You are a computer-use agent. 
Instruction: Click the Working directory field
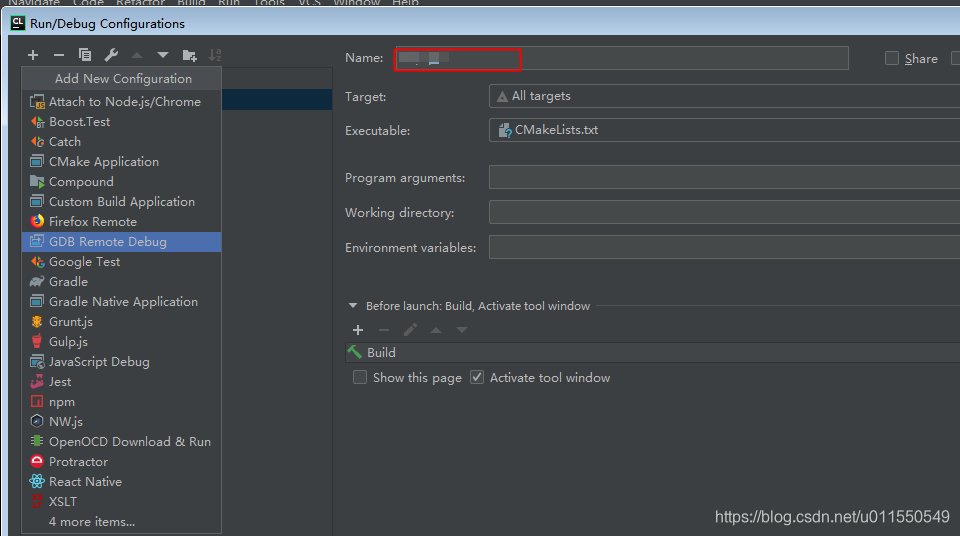point(724,213)
